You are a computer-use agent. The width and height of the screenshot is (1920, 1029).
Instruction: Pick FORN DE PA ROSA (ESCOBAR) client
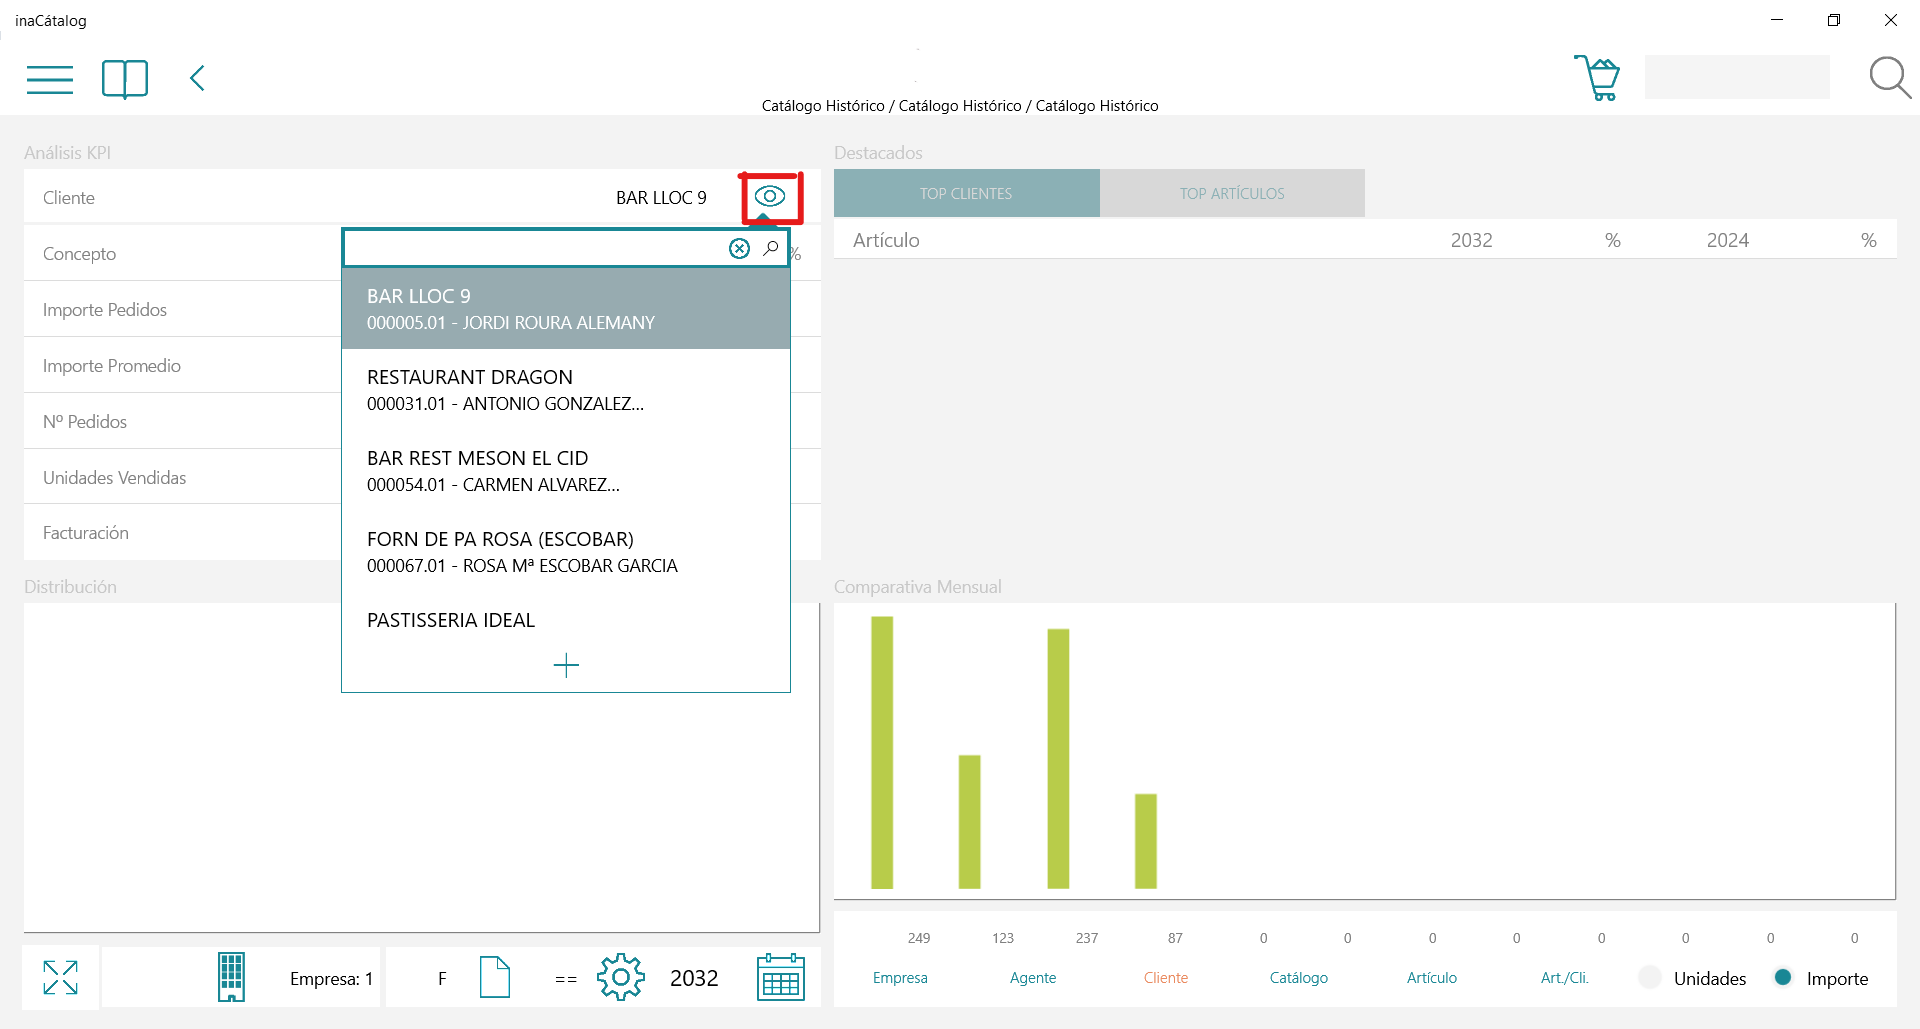(x=566, y=552)
